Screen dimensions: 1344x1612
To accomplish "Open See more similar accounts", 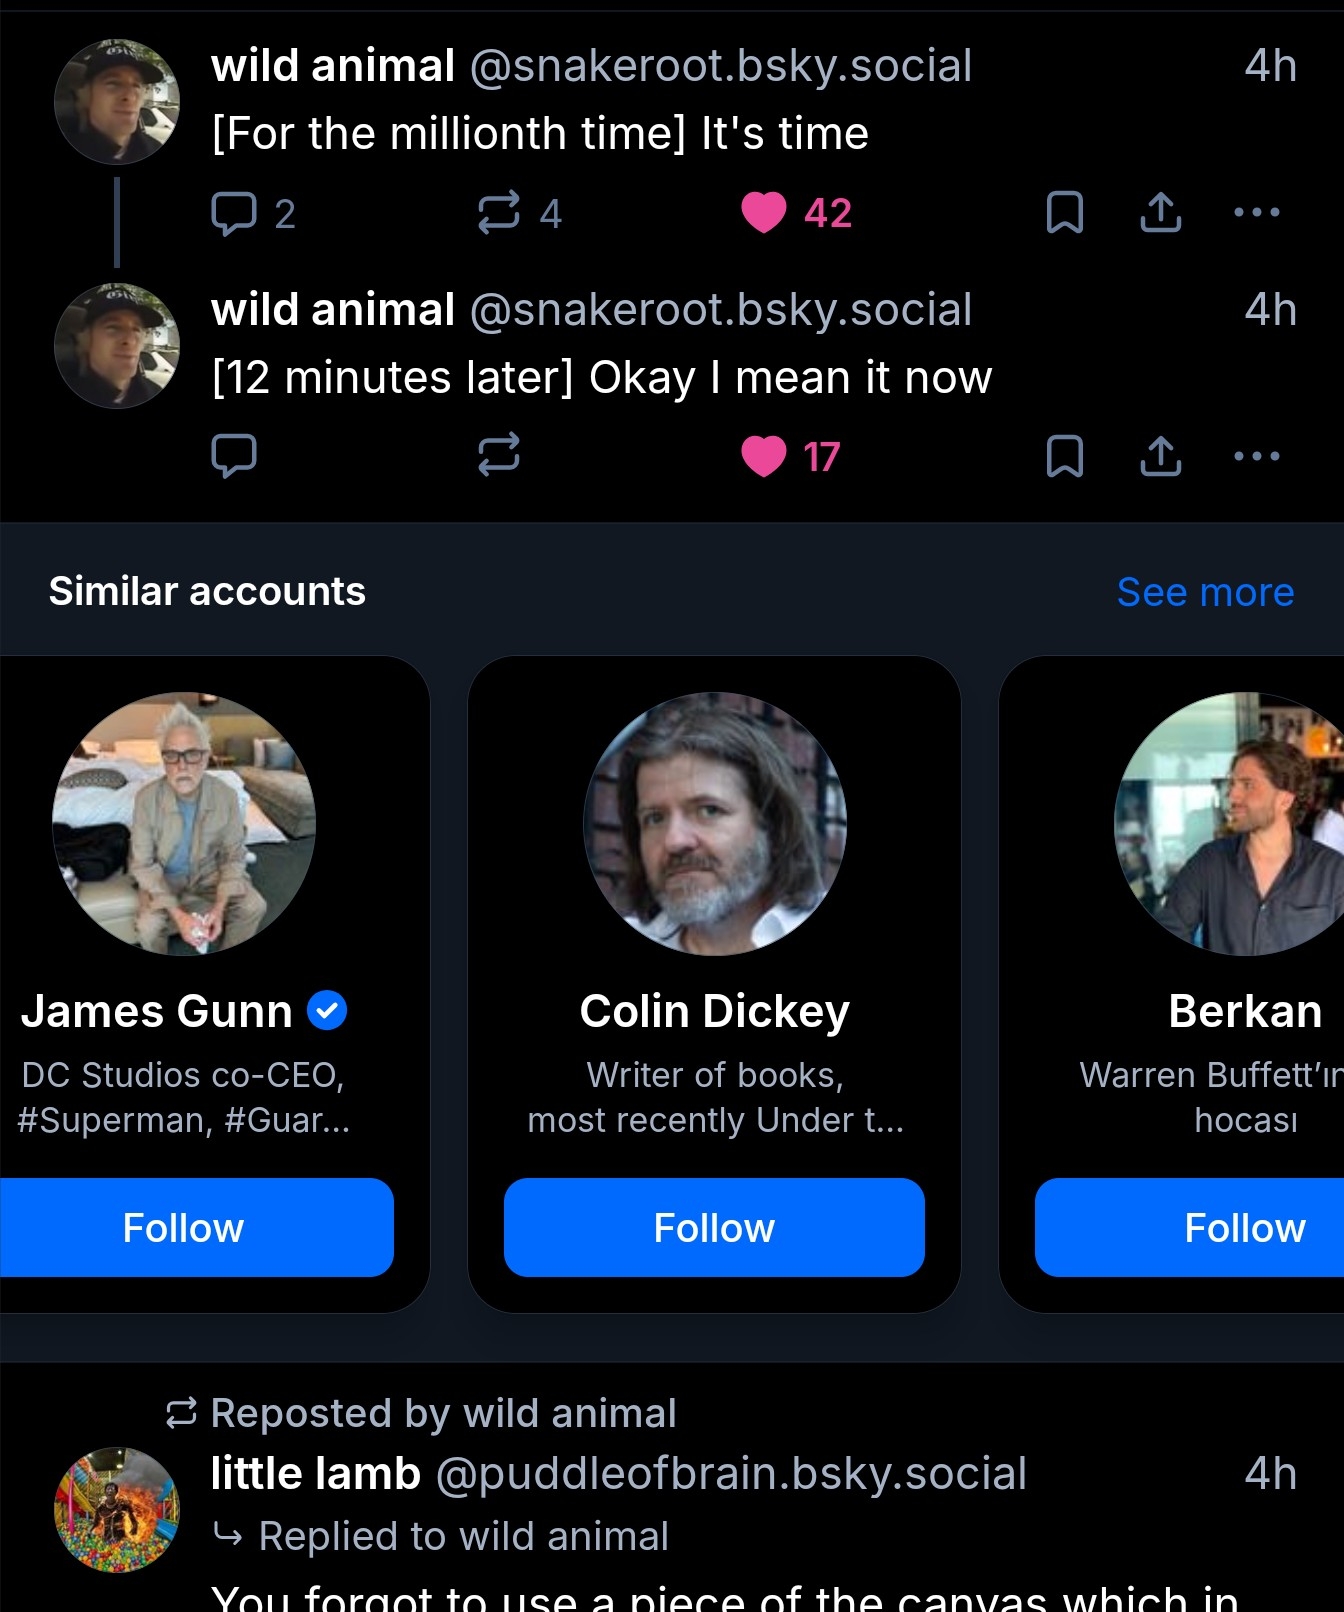I will click(1205, 592).
